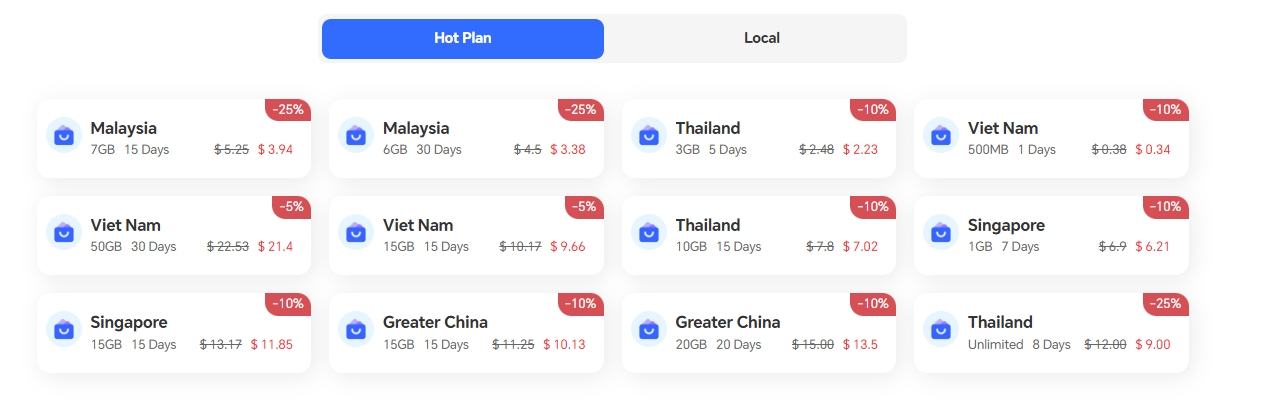
Task: Click the -25% badge on Malaysia 7GB
Action: 288,109
